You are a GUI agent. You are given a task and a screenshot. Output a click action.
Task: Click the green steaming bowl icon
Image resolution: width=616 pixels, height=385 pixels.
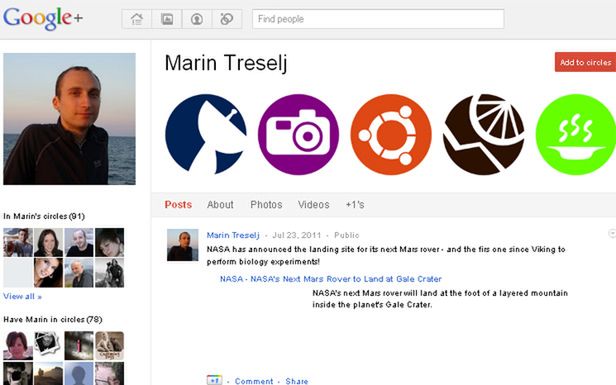pyautogui.click(x=576, y=134)
